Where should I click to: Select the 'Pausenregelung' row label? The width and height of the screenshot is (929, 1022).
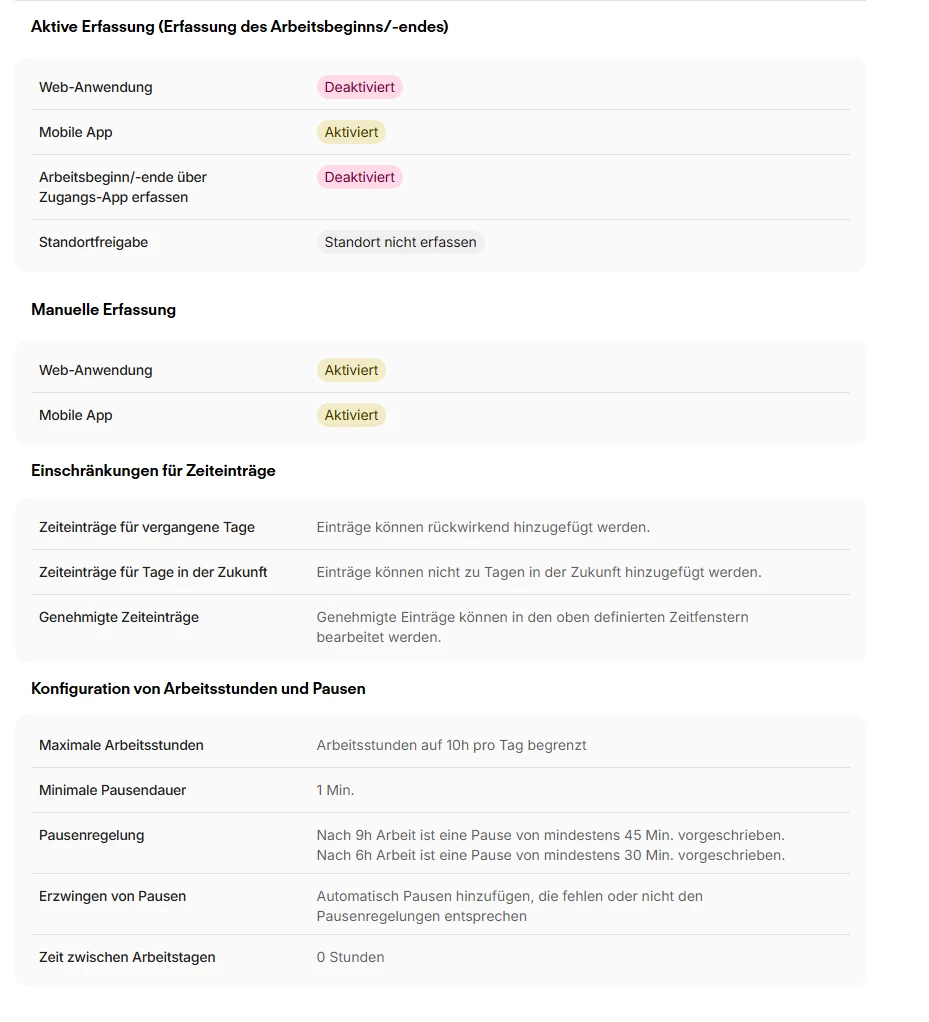pyautogui.click(x=91, y=836)
